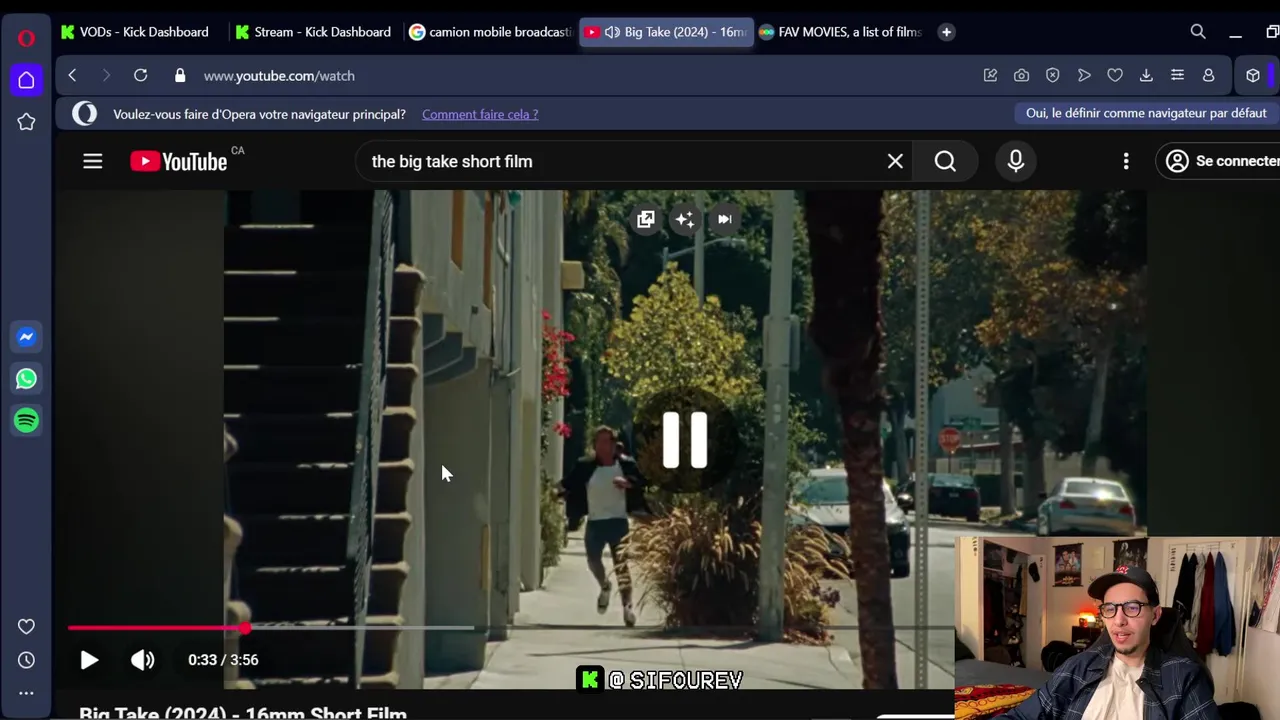Image resolution: width=1280 pixels, height=720 pixels.
Task: Focus the YouTube search field
Action: point(620,161)
